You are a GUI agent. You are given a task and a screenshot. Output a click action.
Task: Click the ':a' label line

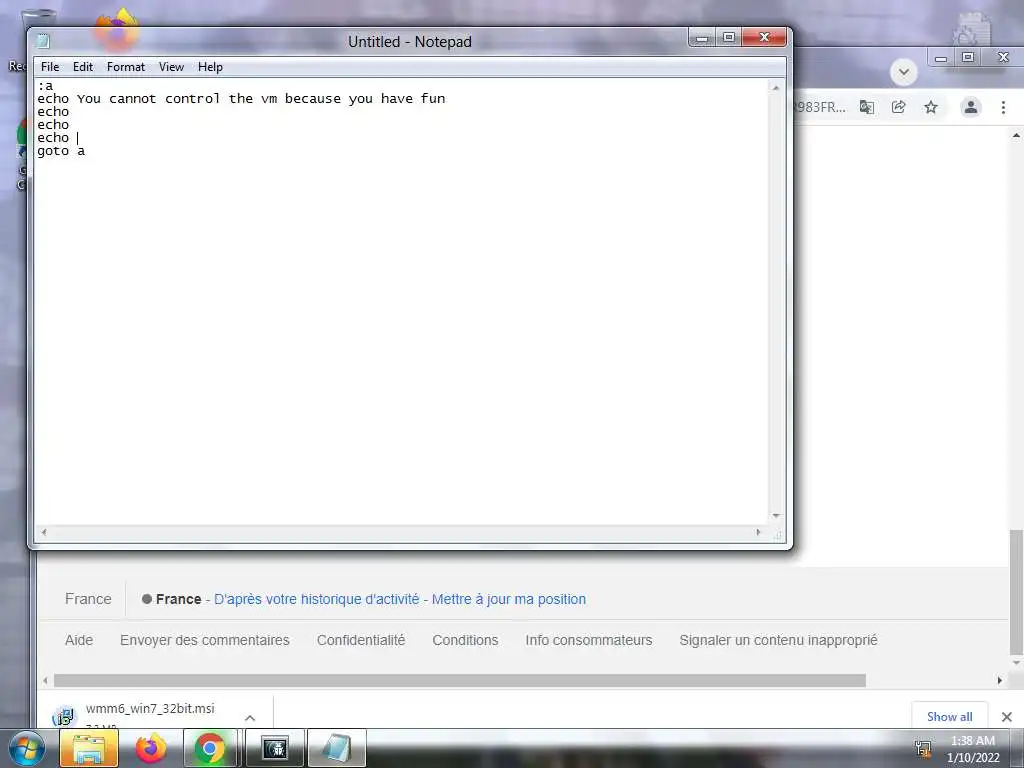[x=45, y=86]
